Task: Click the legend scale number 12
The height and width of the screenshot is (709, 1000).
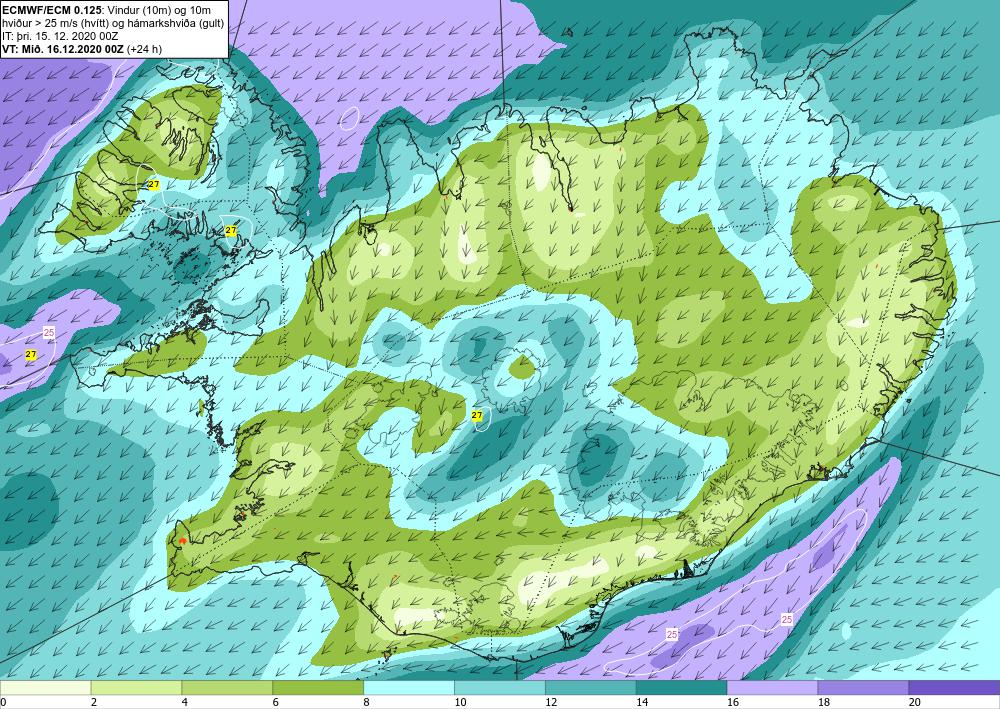Action: pyautogui.click(x=551, y=703)
